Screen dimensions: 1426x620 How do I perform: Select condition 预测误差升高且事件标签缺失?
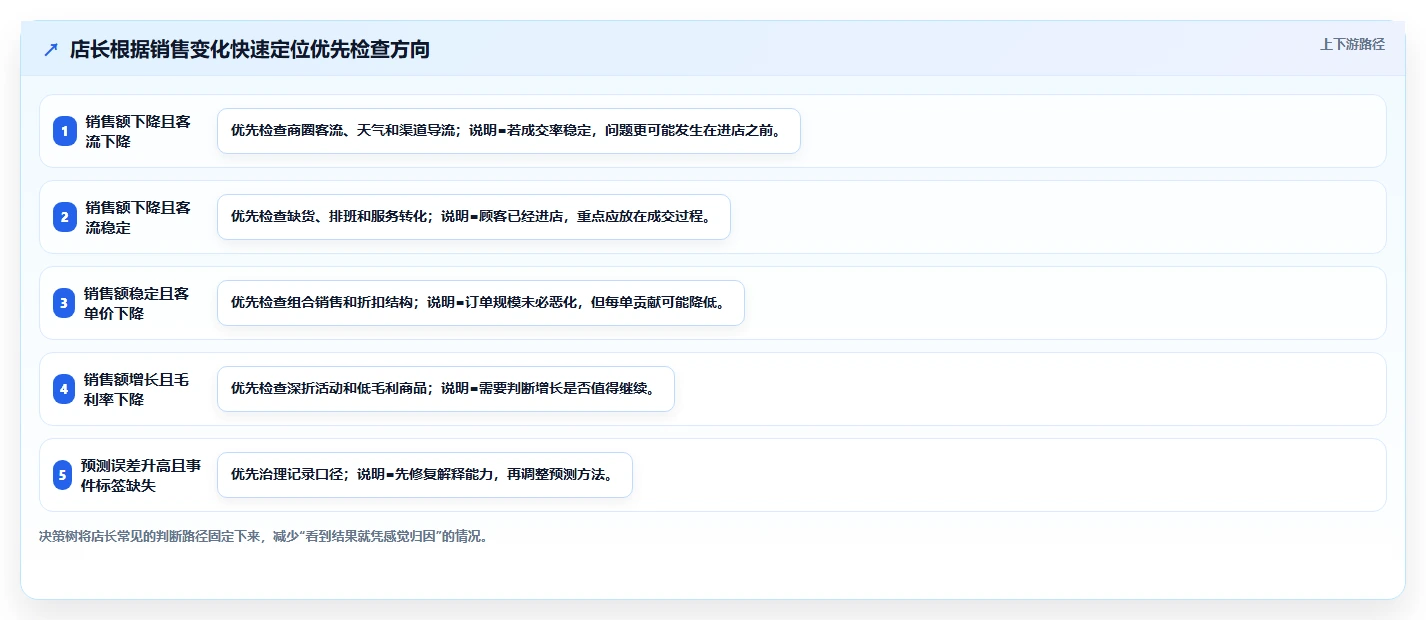(x=141, y=475)
